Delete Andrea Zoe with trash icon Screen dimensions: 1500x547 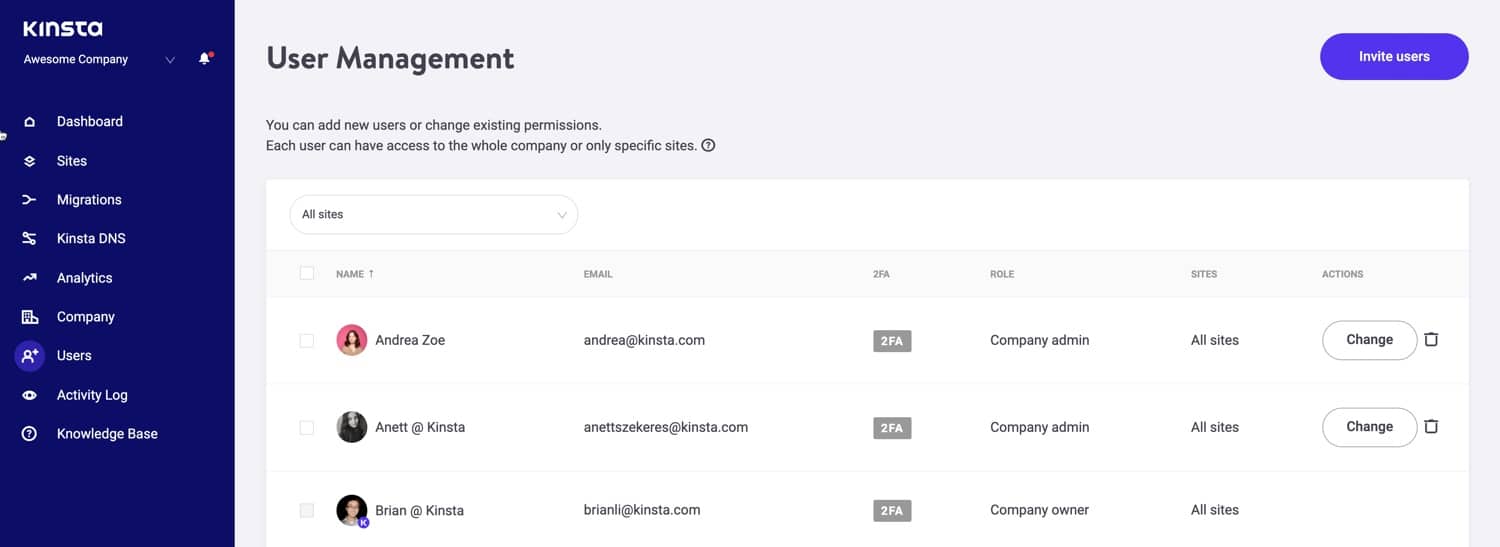pos(1431,340)
